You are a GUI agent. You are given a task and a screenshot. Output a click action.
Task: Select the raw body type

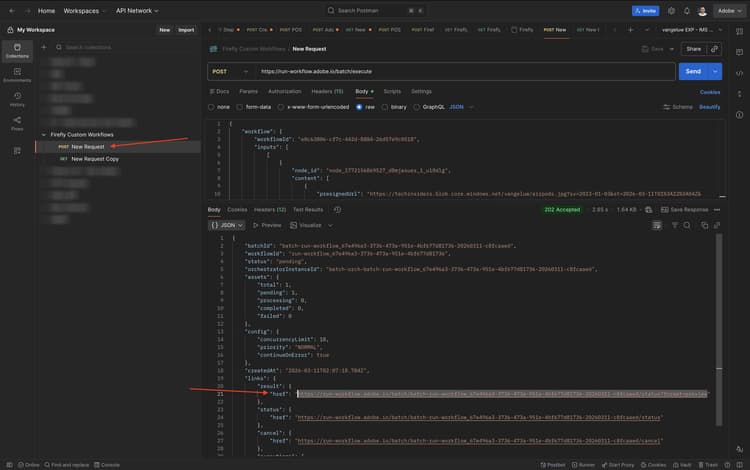[x=363, y=106]
